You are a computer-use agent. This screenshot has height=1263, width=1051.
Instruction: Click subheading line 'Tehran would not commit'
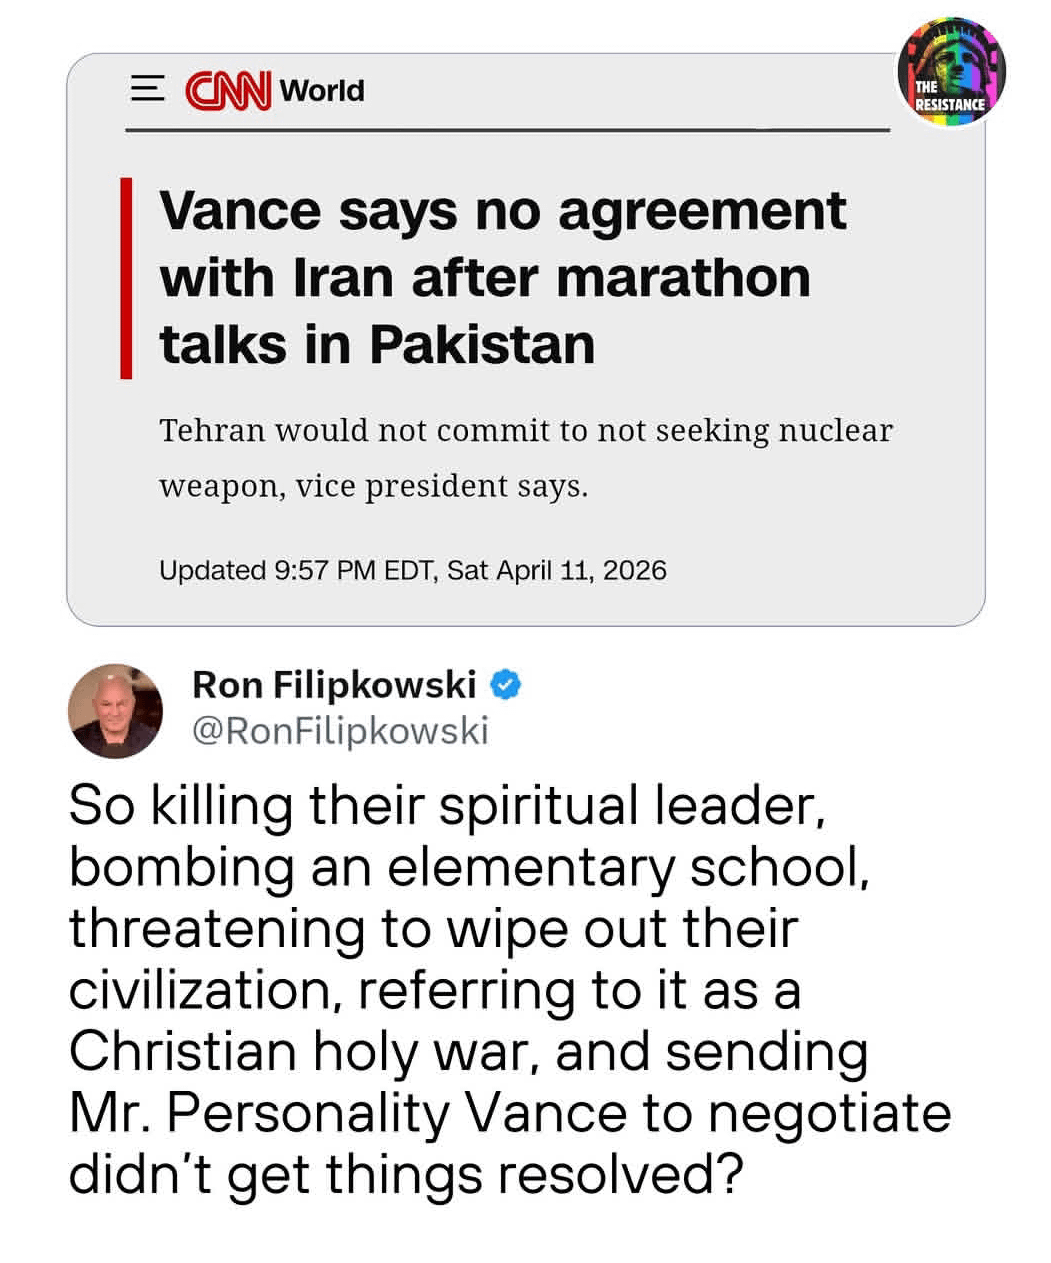pyautogui.click(x=525, y=430)
